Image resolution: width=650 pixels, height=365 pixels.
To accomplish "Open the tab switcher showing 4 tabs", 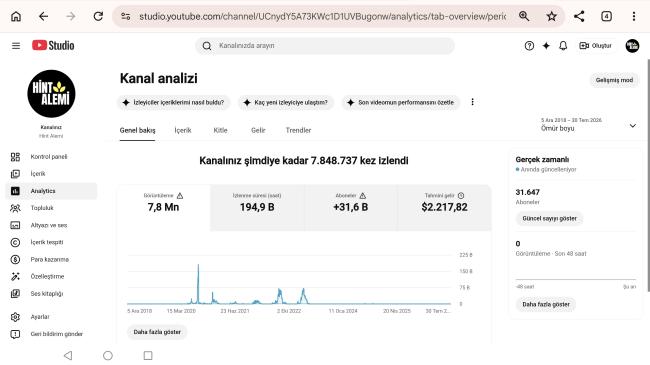I will 606,17.
